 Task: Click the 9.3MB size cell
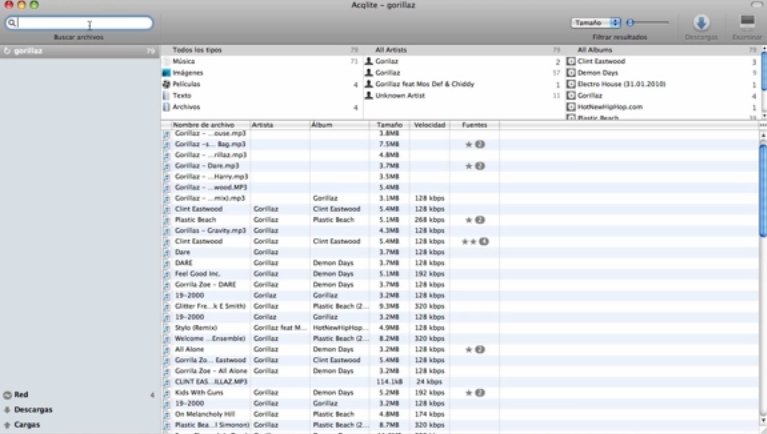[389, 306]
